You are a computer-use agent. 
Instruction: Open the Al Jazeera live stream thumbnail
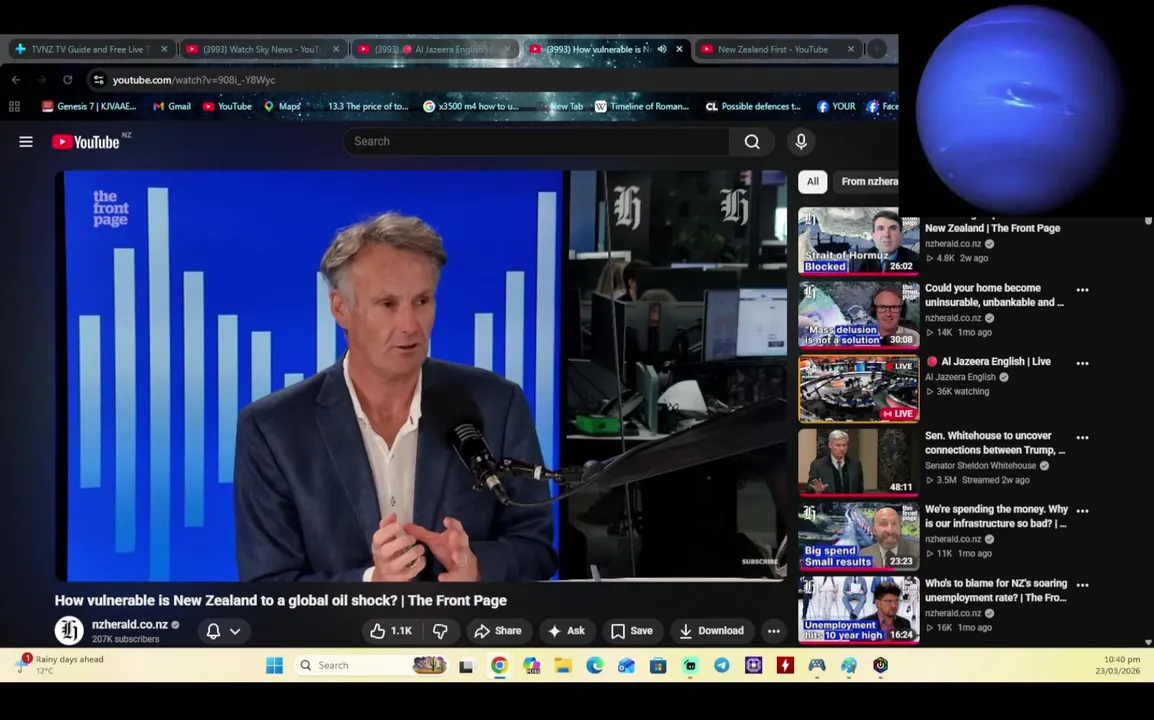click(x=858, y=389)
